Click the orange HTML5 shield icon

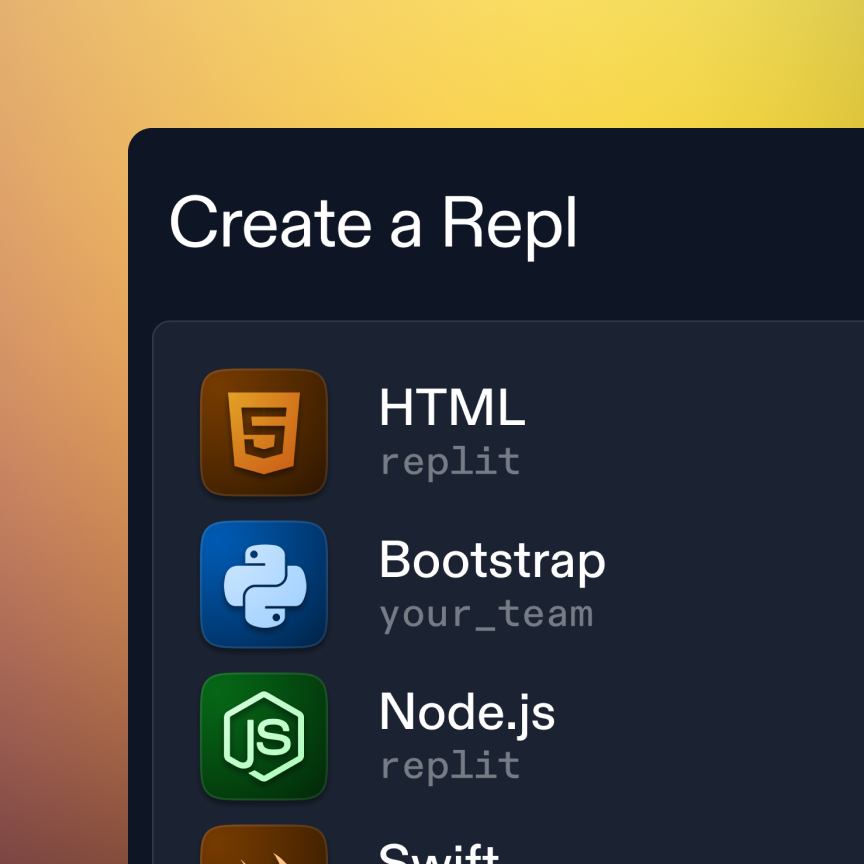tap(264, 432)
